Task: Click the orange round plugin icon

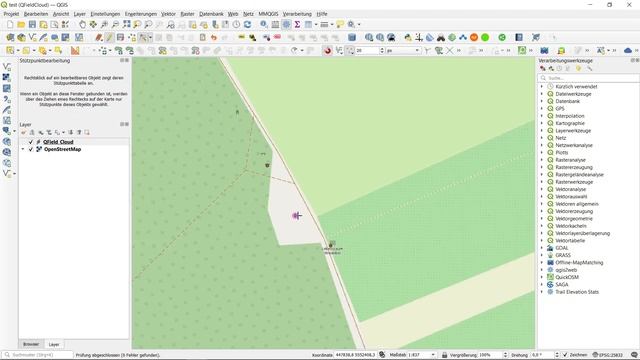Action: (x=474, y=38)
